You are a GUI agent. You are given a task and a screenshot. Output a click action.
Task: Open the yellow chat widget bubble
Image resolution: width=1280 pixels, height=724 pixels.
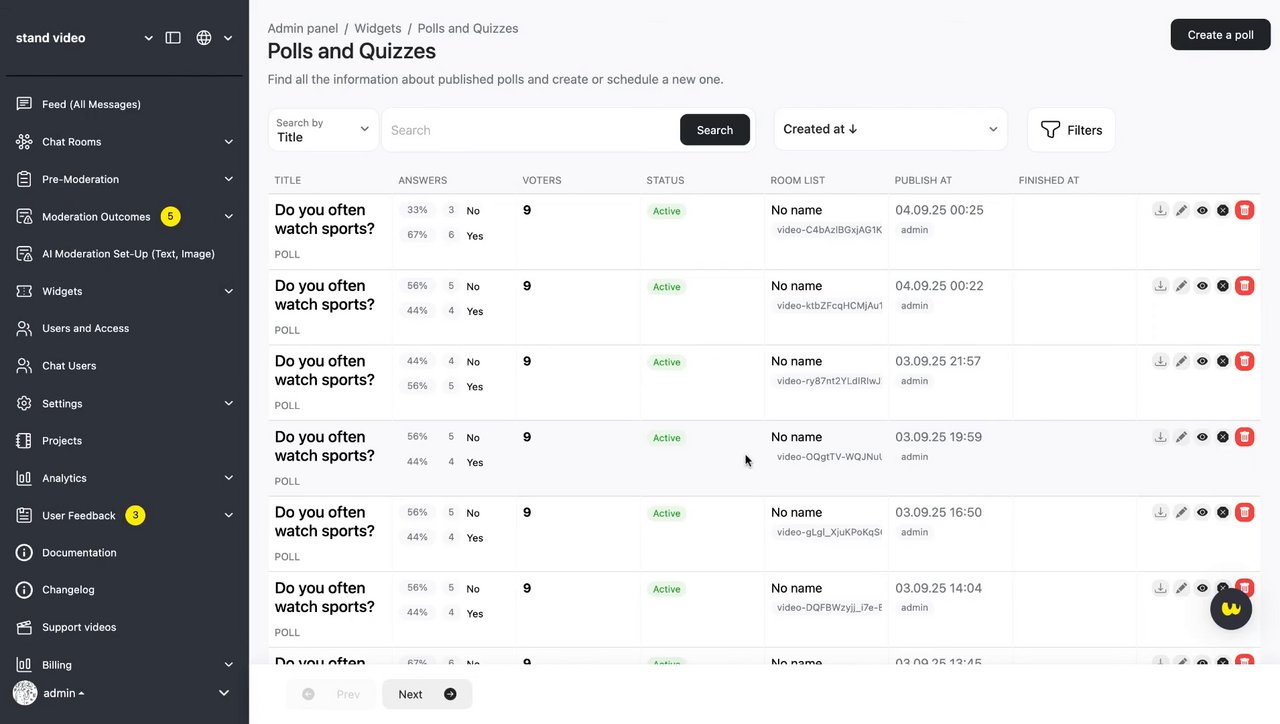click(1230, 608)
